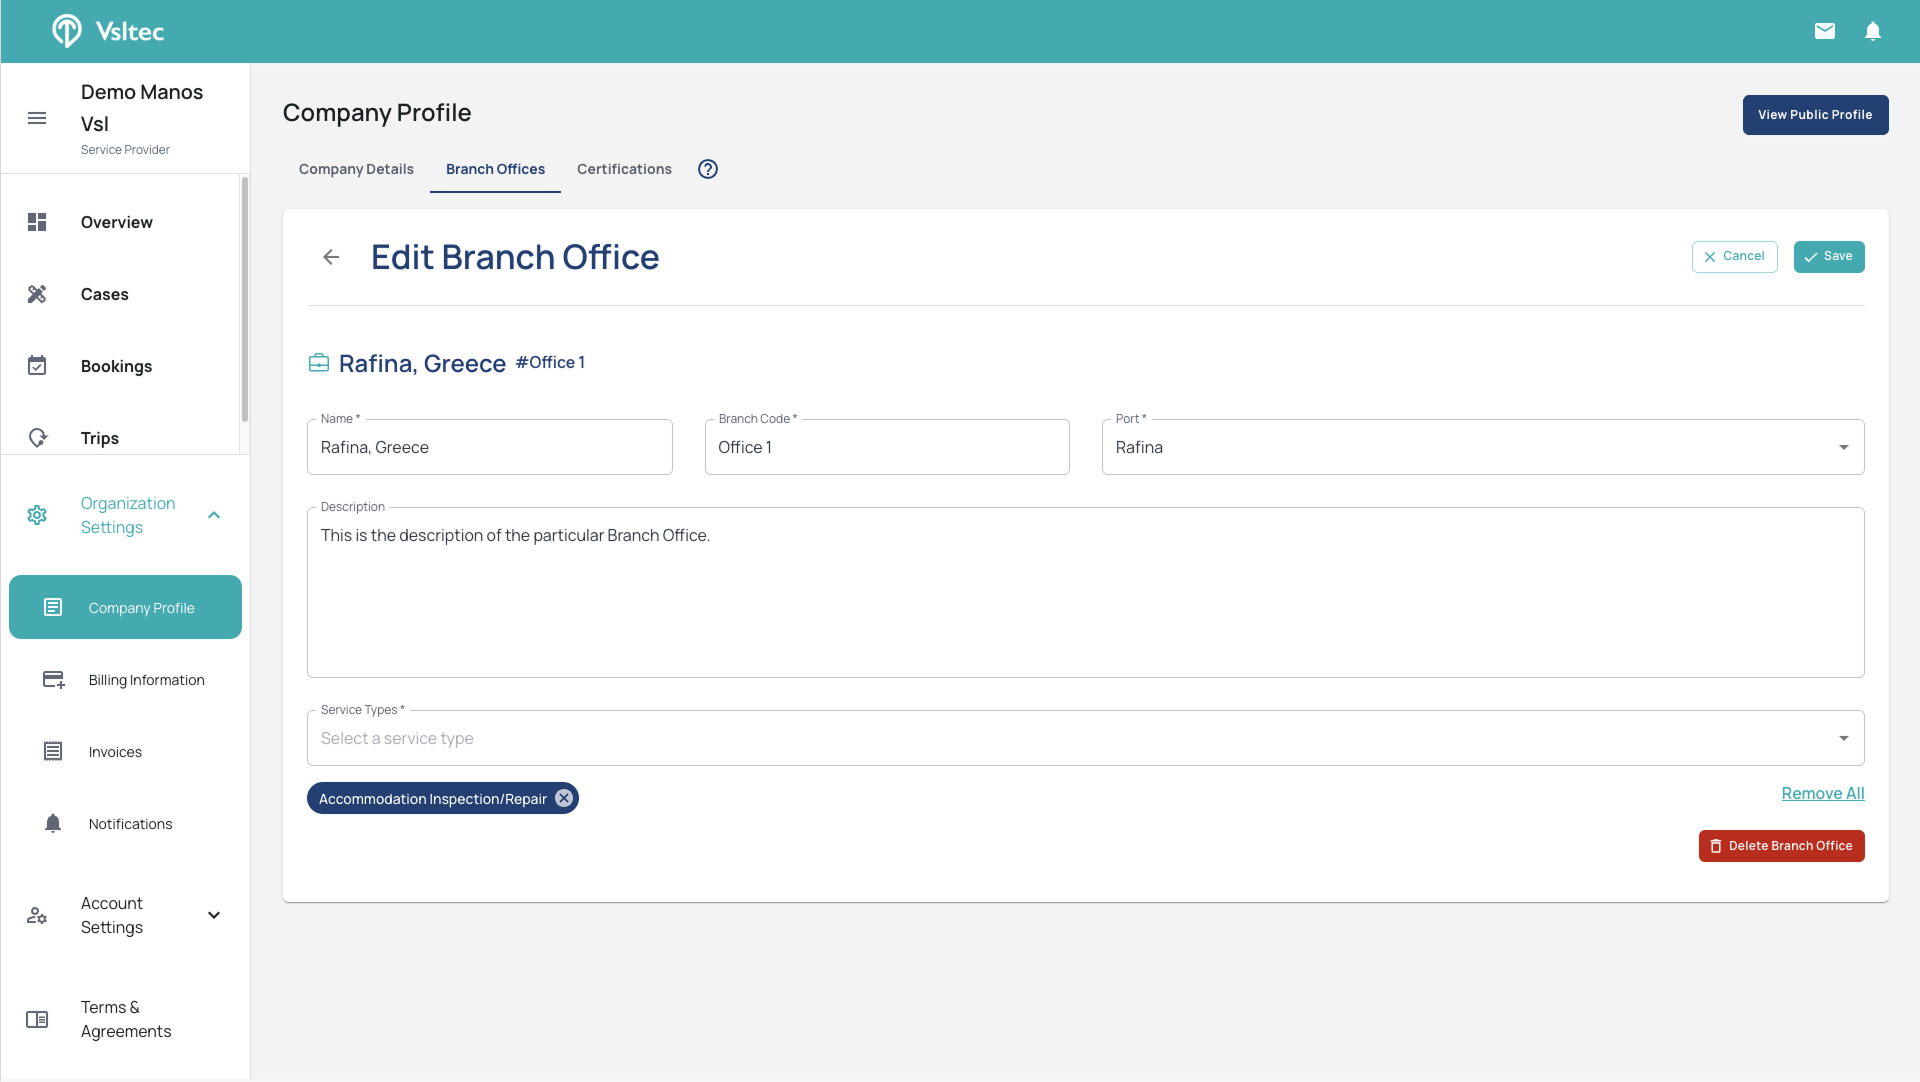Switch to the Certifications tab
This screenshot has height=1082, width=1920.
624,169
